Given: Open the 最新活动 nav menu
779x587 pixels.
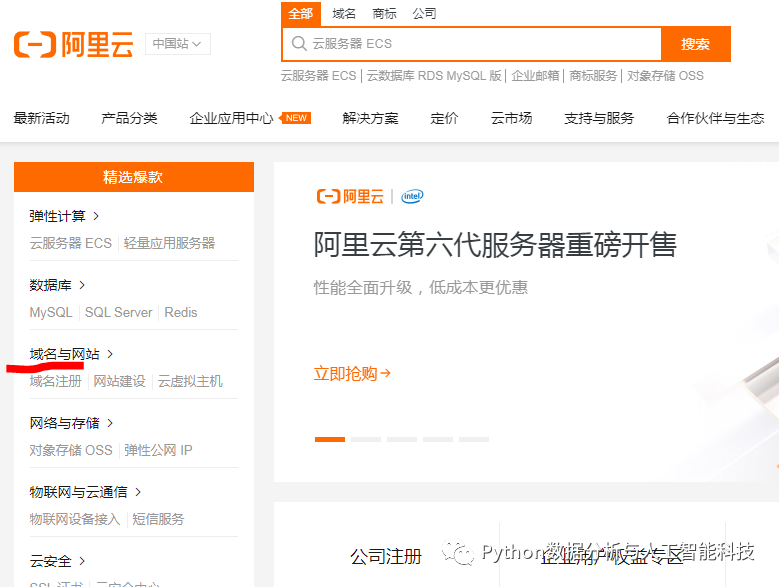Looking at the screenshot, I should 42,118.
